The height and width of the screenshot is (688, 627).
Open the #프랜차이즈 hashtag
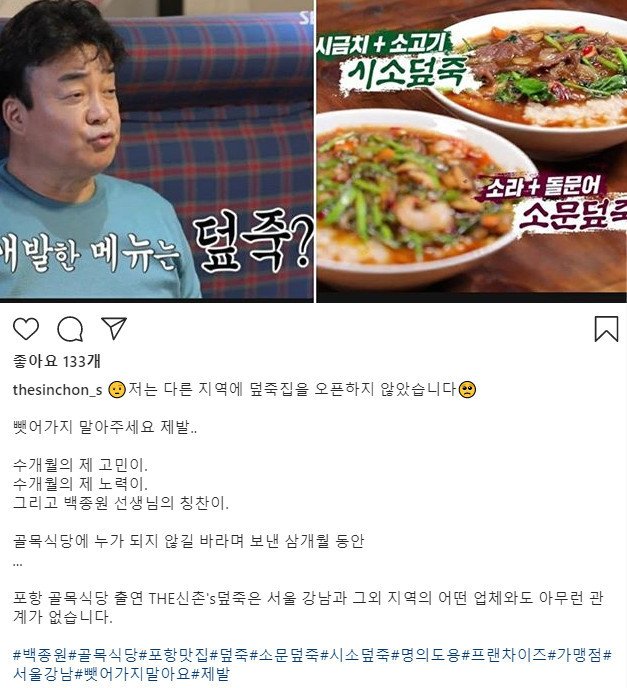pyautogui.click(x=504, y=655)
